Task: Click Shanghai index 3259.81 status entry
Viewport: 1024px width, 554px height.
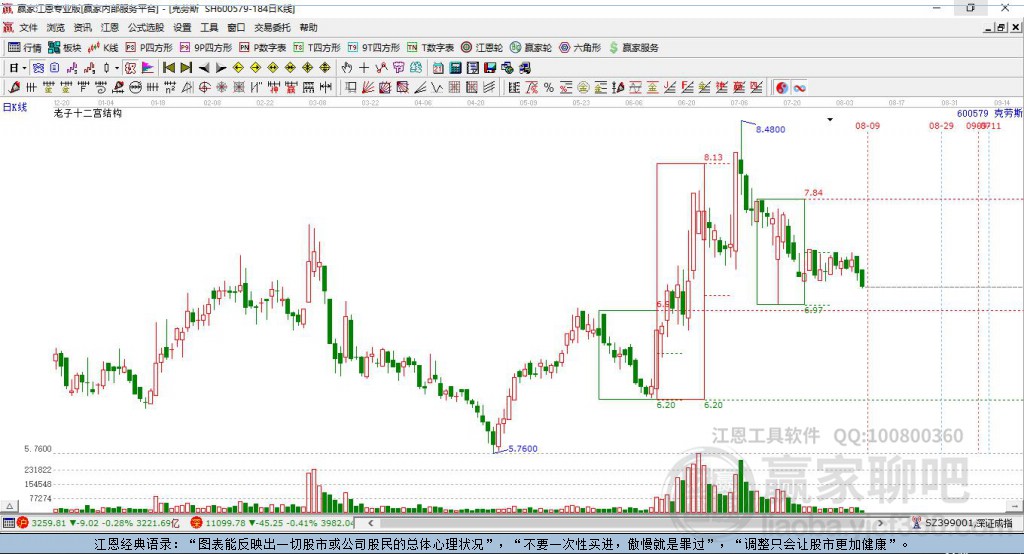Action: tap(99, 523)
